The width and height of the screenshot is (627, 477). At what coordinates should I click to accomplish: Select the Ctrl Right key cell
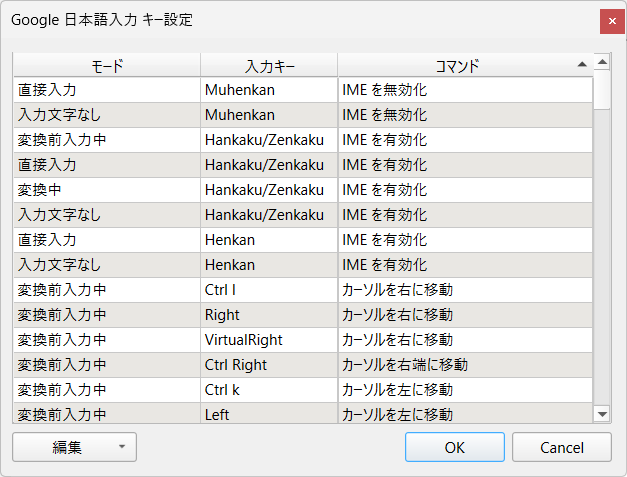(269, 365)
